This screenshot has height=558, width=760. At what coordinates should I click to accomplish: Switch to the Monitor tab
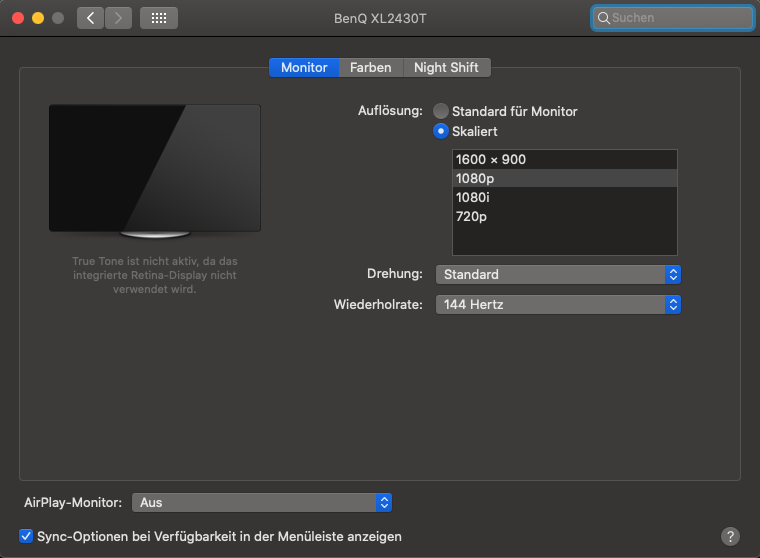click(304, 67)
